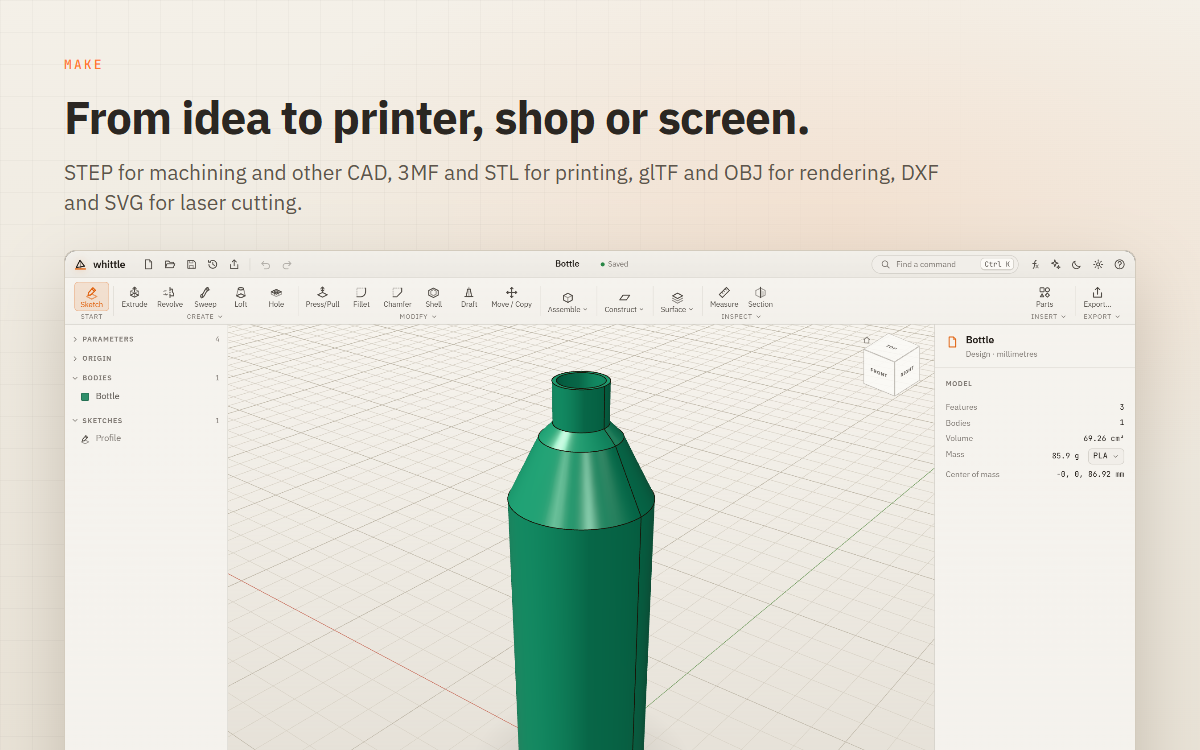This screenshot has height=750, width=1200.
Task: Redo the last action
Action: pos(287,264)
